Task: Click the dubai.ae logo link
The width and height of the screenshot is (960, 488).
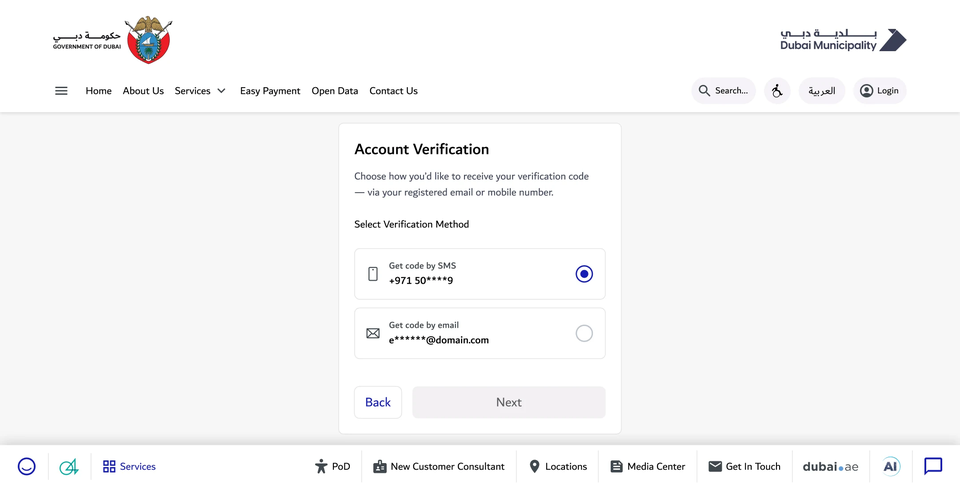Action: pyautogui.click(x=830, y=467)
